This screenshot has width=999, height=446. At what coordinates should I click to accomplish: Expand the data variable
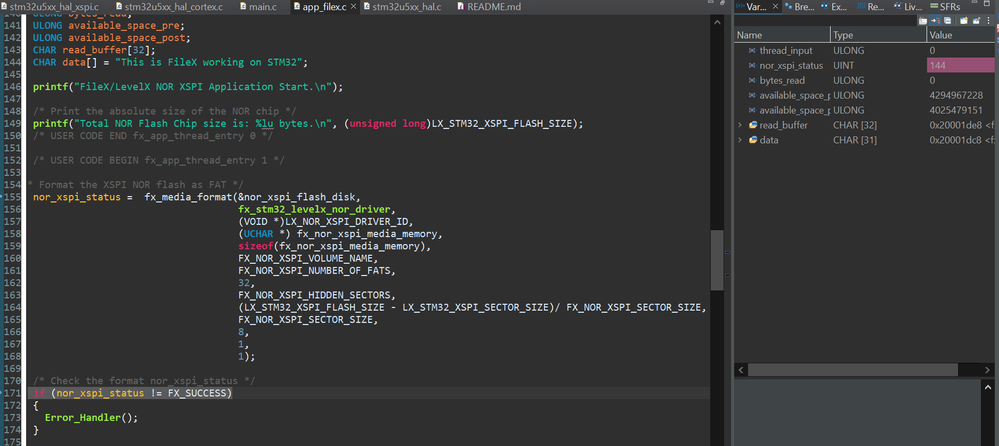click(740, 140)
